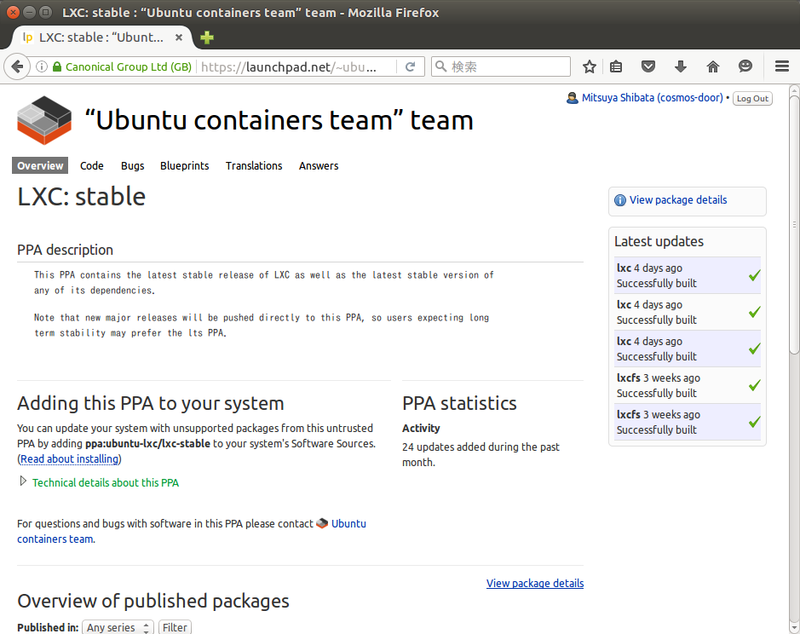
Task: Reload the current page
Action: tap(410, 67)
